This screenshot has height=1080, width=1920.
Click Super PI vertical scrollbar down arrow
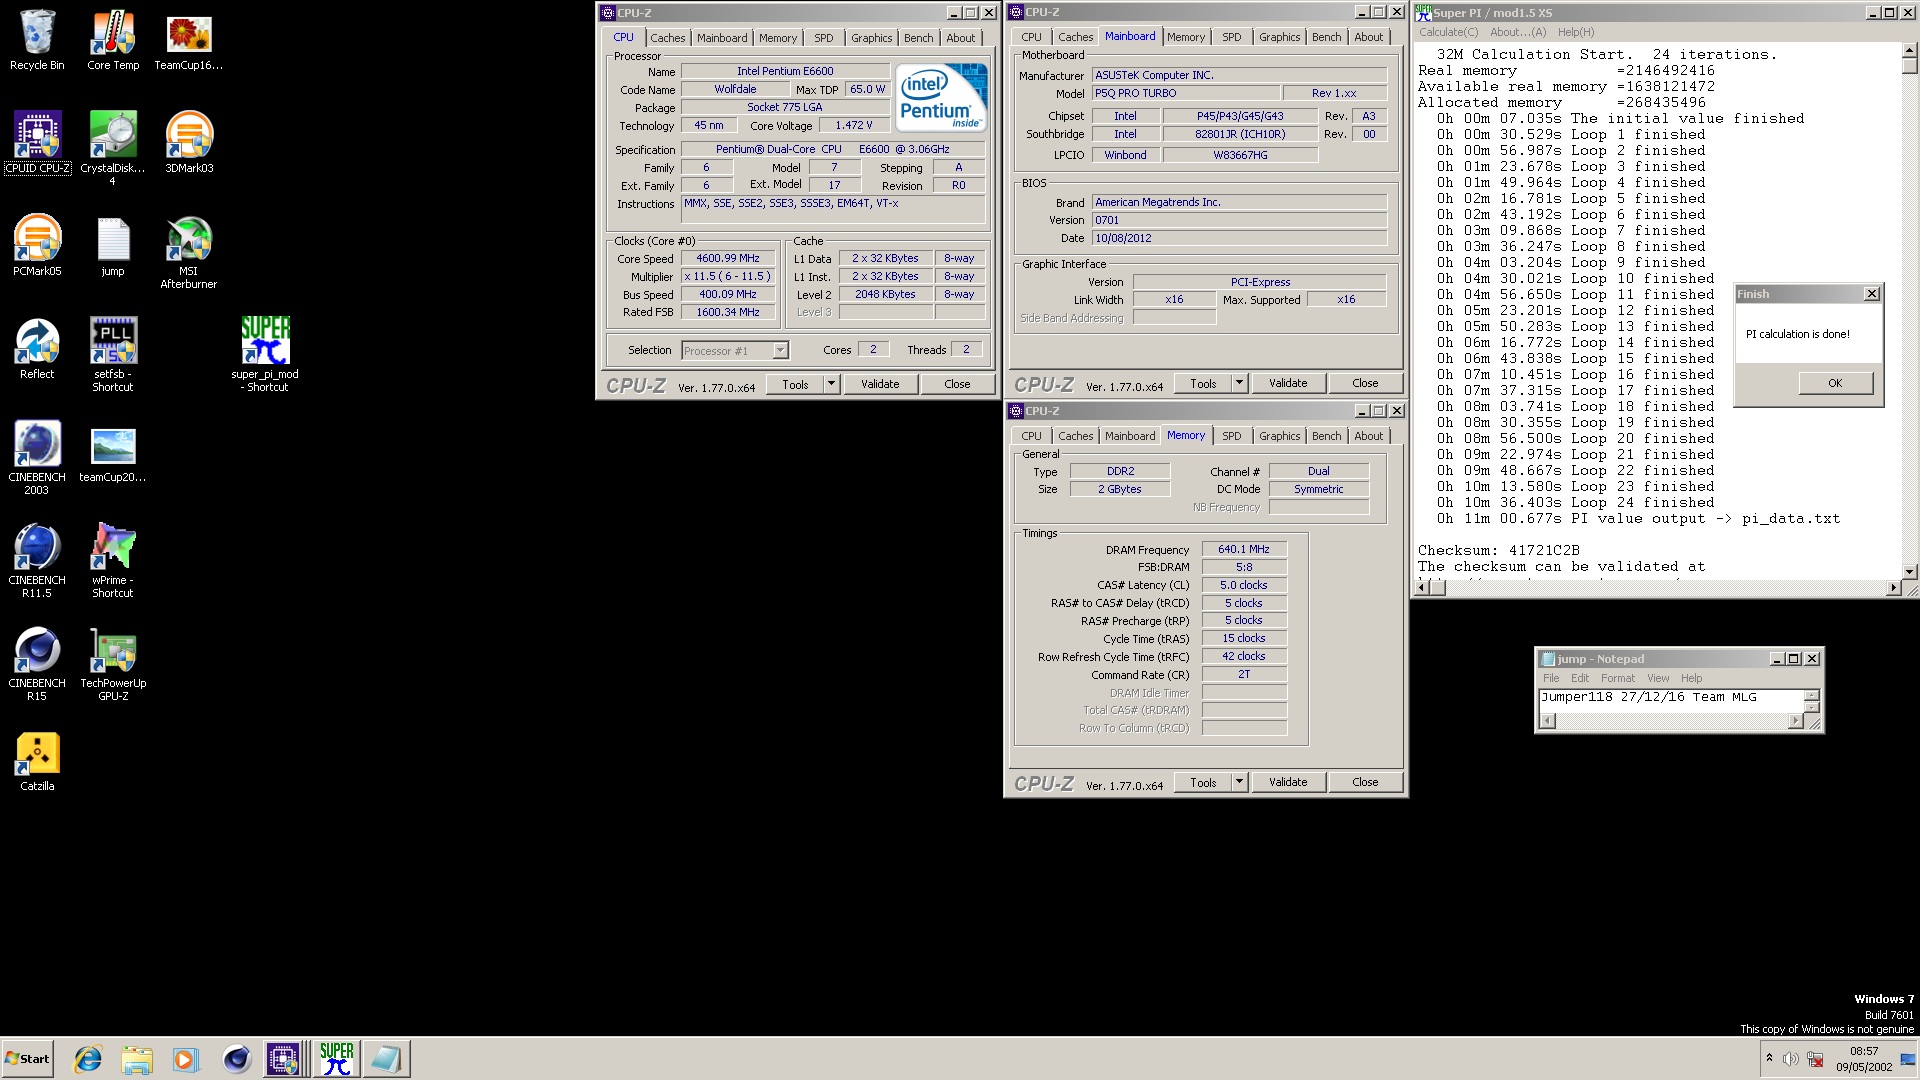tap(1909, 571)
